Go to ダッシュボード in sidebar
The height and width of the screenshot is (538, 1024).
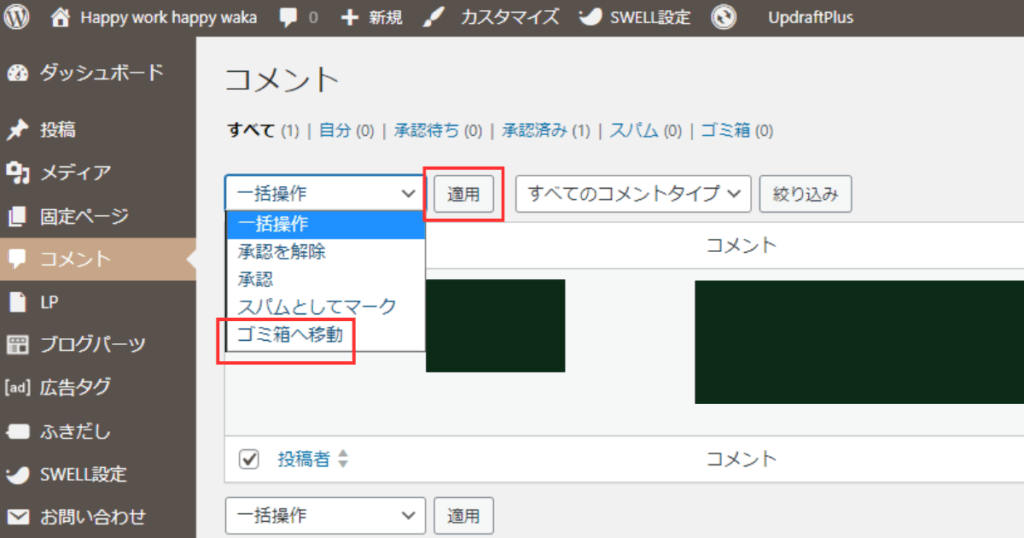point(101,73)
